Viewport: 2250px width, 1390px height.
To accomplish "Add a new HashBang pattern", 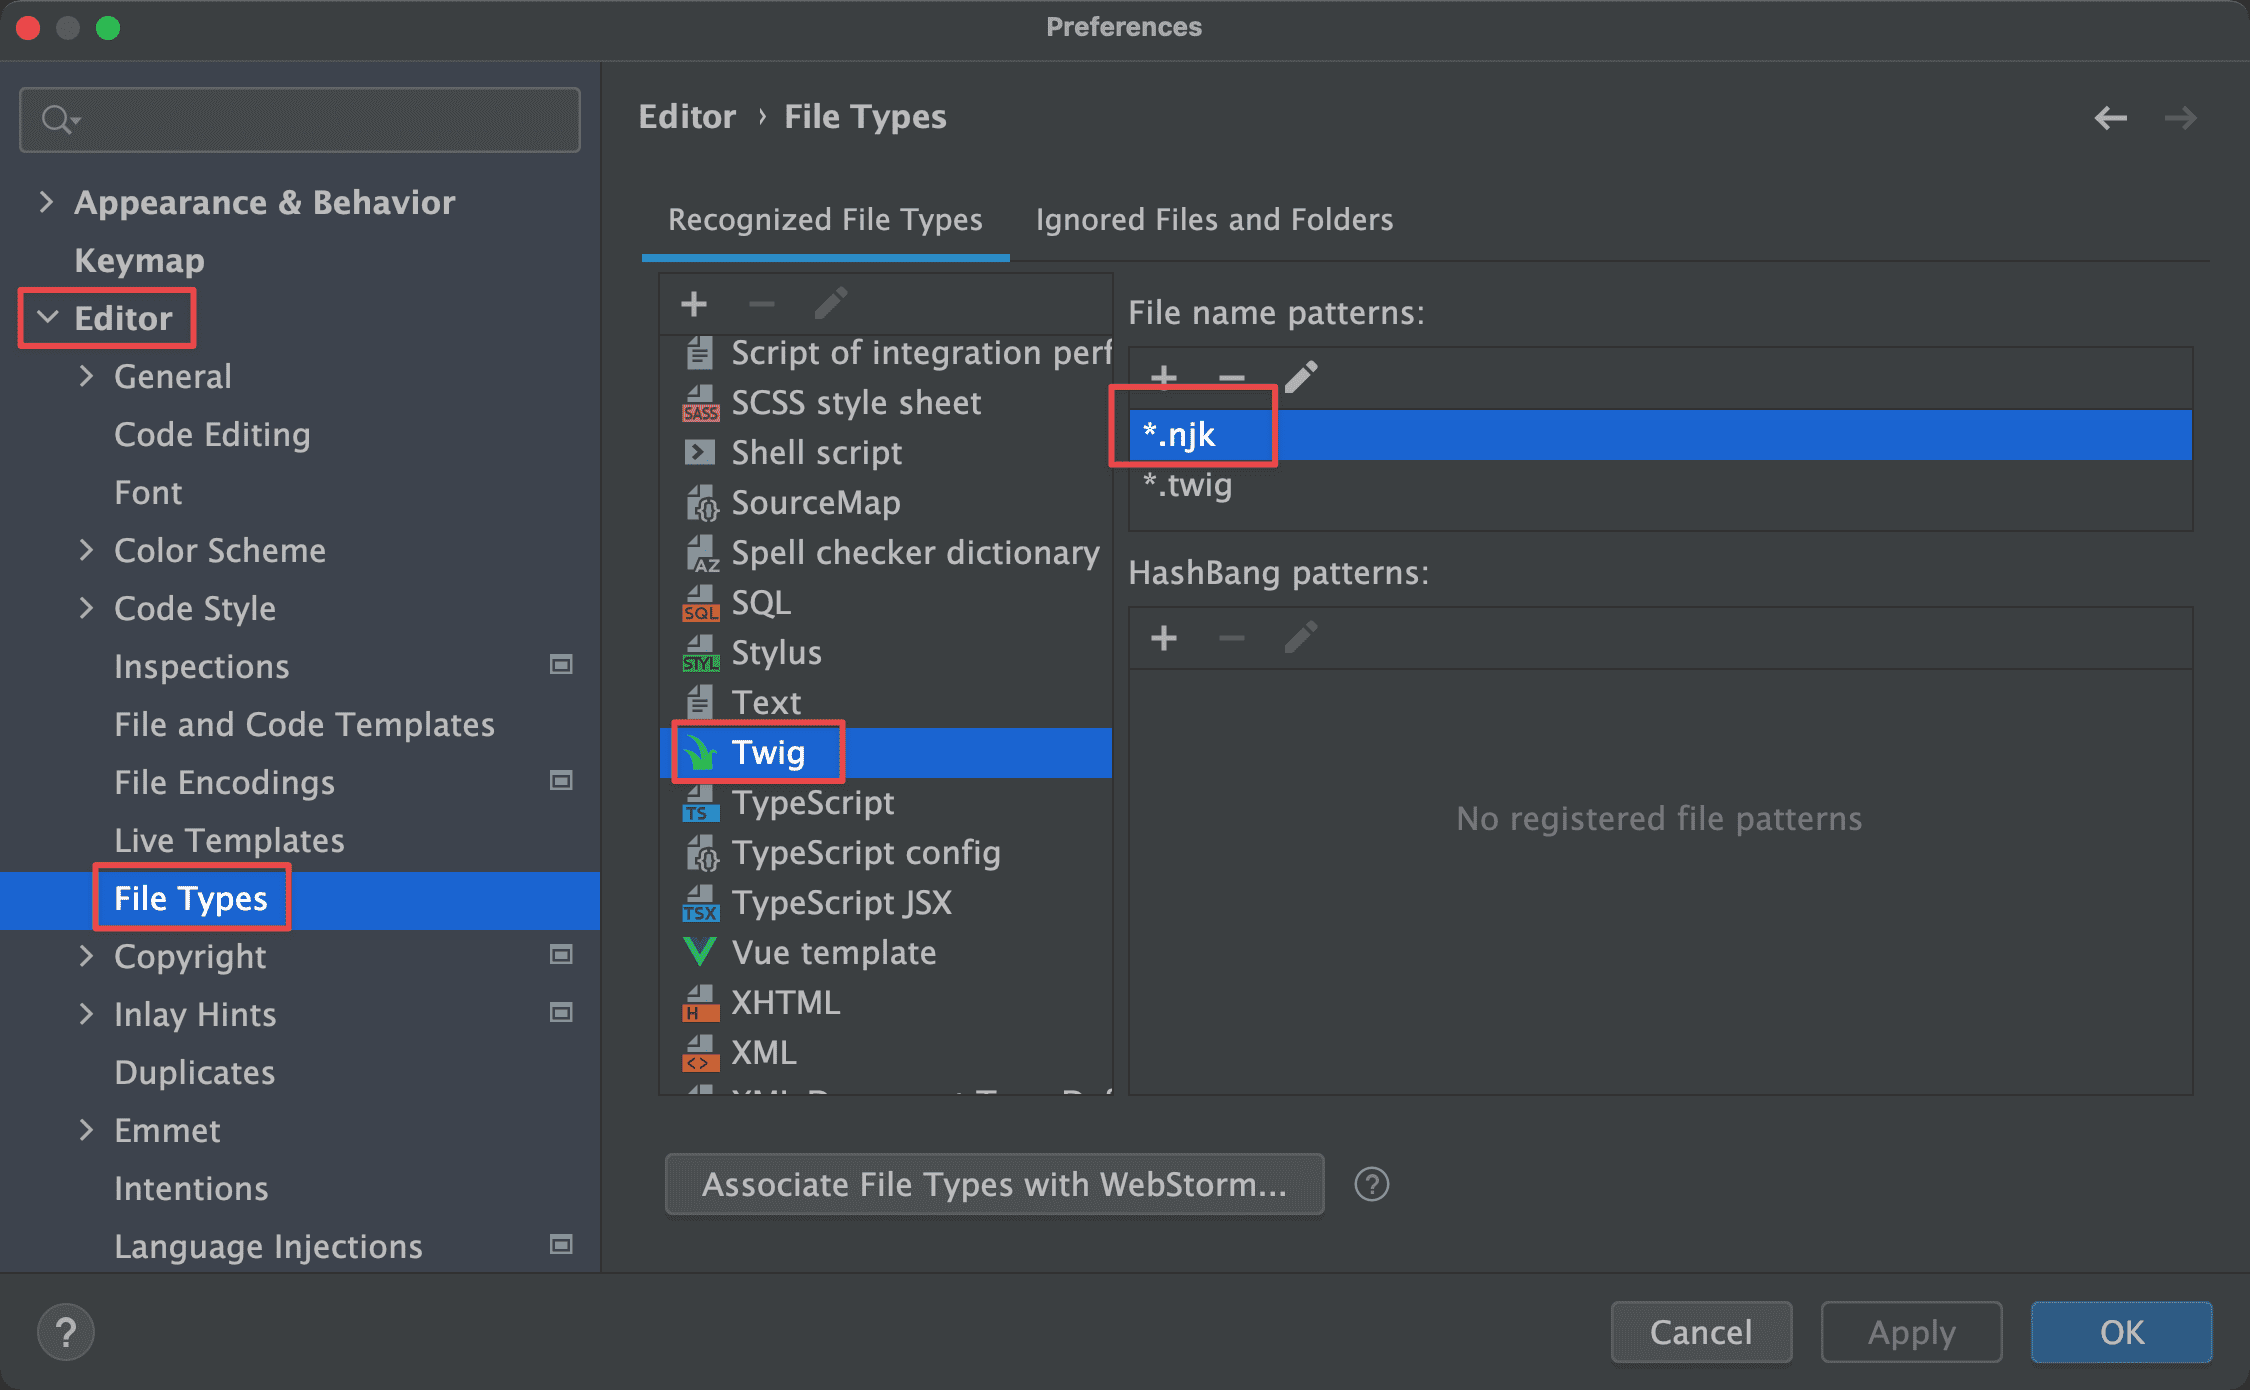I will coord(1163,638).
